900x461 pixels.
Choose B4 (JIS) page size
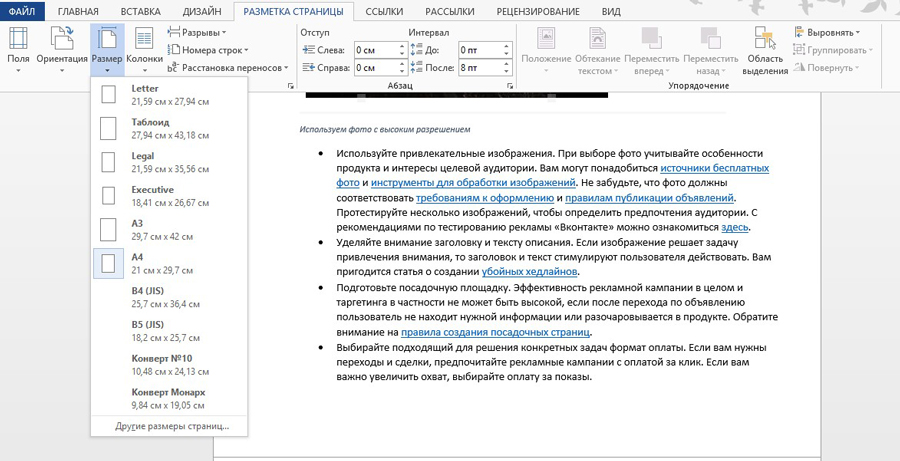(169, 297)
